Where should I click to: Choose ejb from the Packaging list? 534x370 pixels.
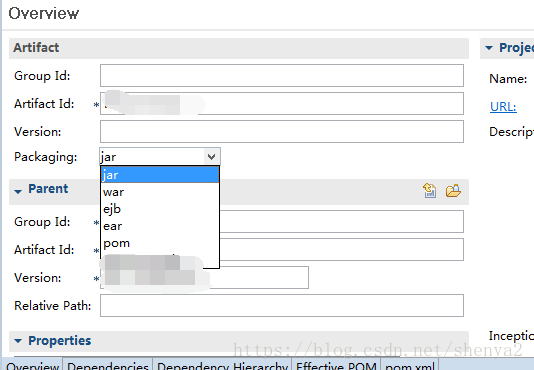coord(160,209)
